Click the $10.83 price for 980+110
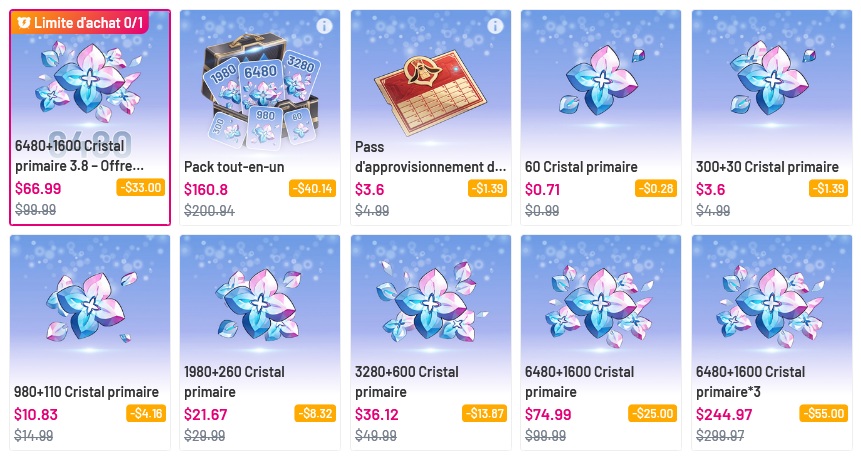The height and width of the screenshot is (458, 861). pyautogui.click(x=36, y=414)
